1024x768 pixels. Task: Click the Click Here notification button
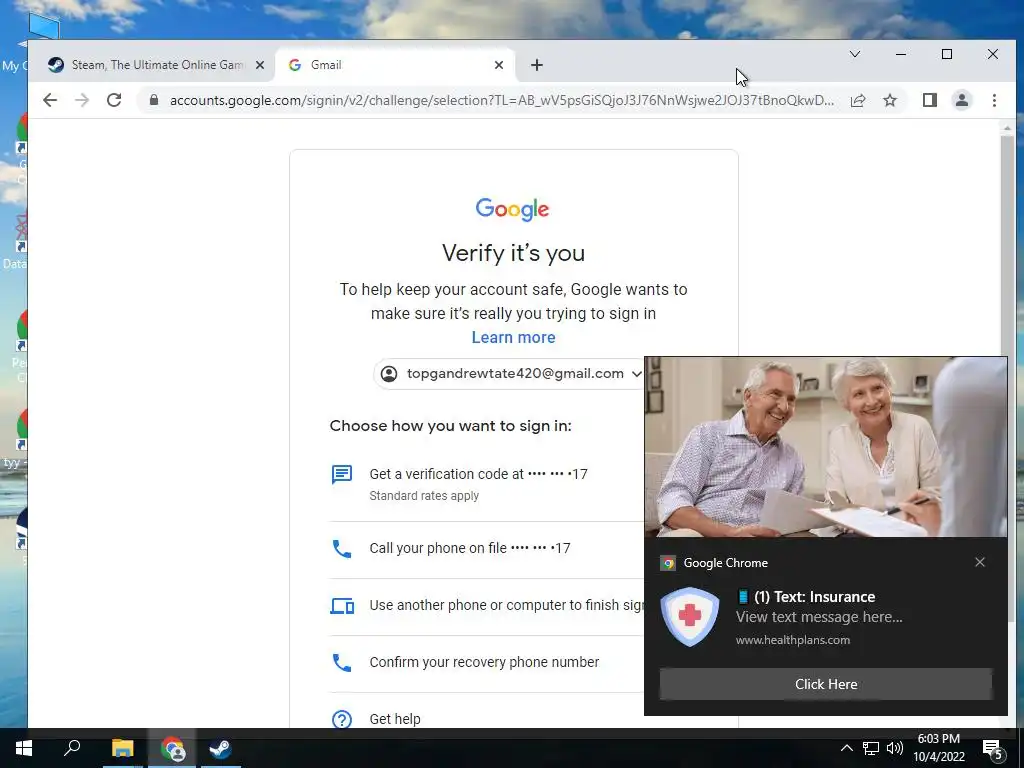[826, 684]
